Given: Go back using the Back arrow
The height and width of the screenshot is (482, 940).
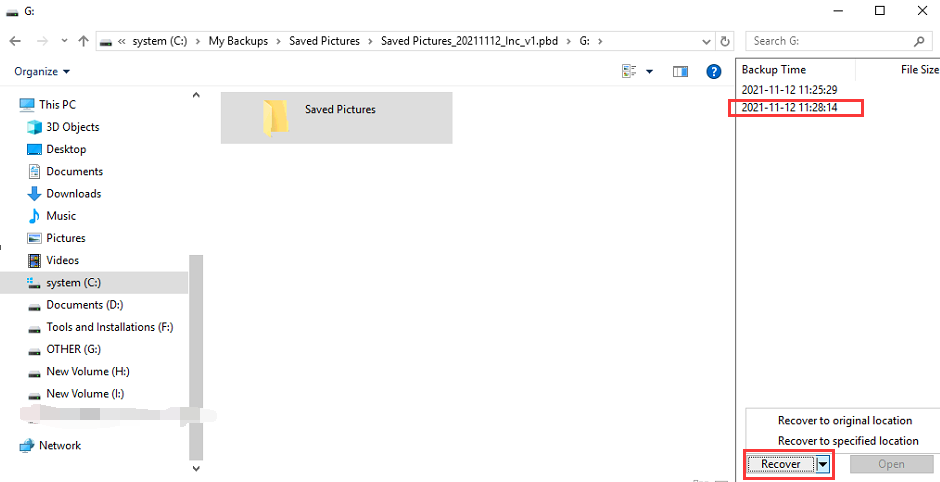Looking at the screenshot, I should [16, 41].
